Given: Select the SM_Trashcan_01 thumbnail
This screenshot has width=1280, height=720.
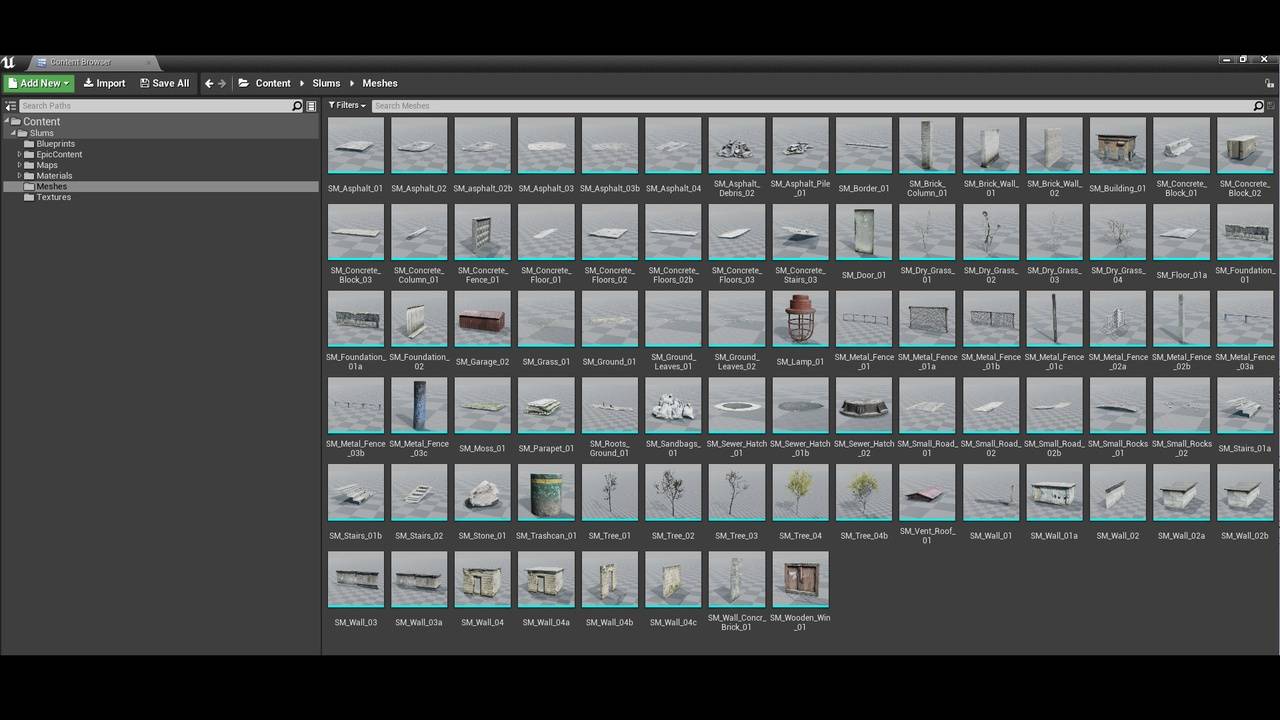Looking at the screenshot, I should (x=546, y=493).
